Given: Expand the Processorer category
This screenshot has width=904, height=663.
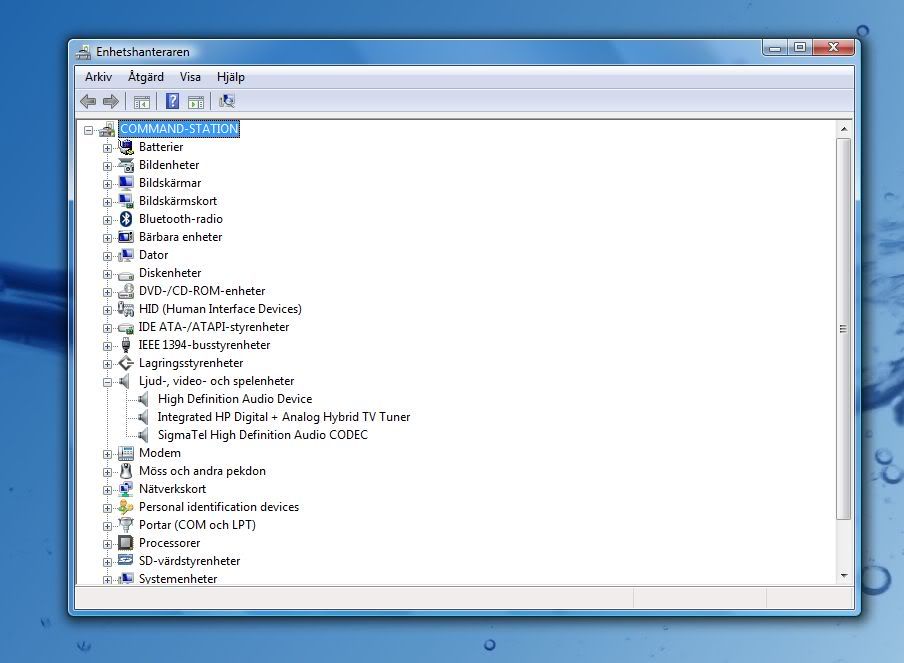Looking at the screenshot, I should coord(107,543).
